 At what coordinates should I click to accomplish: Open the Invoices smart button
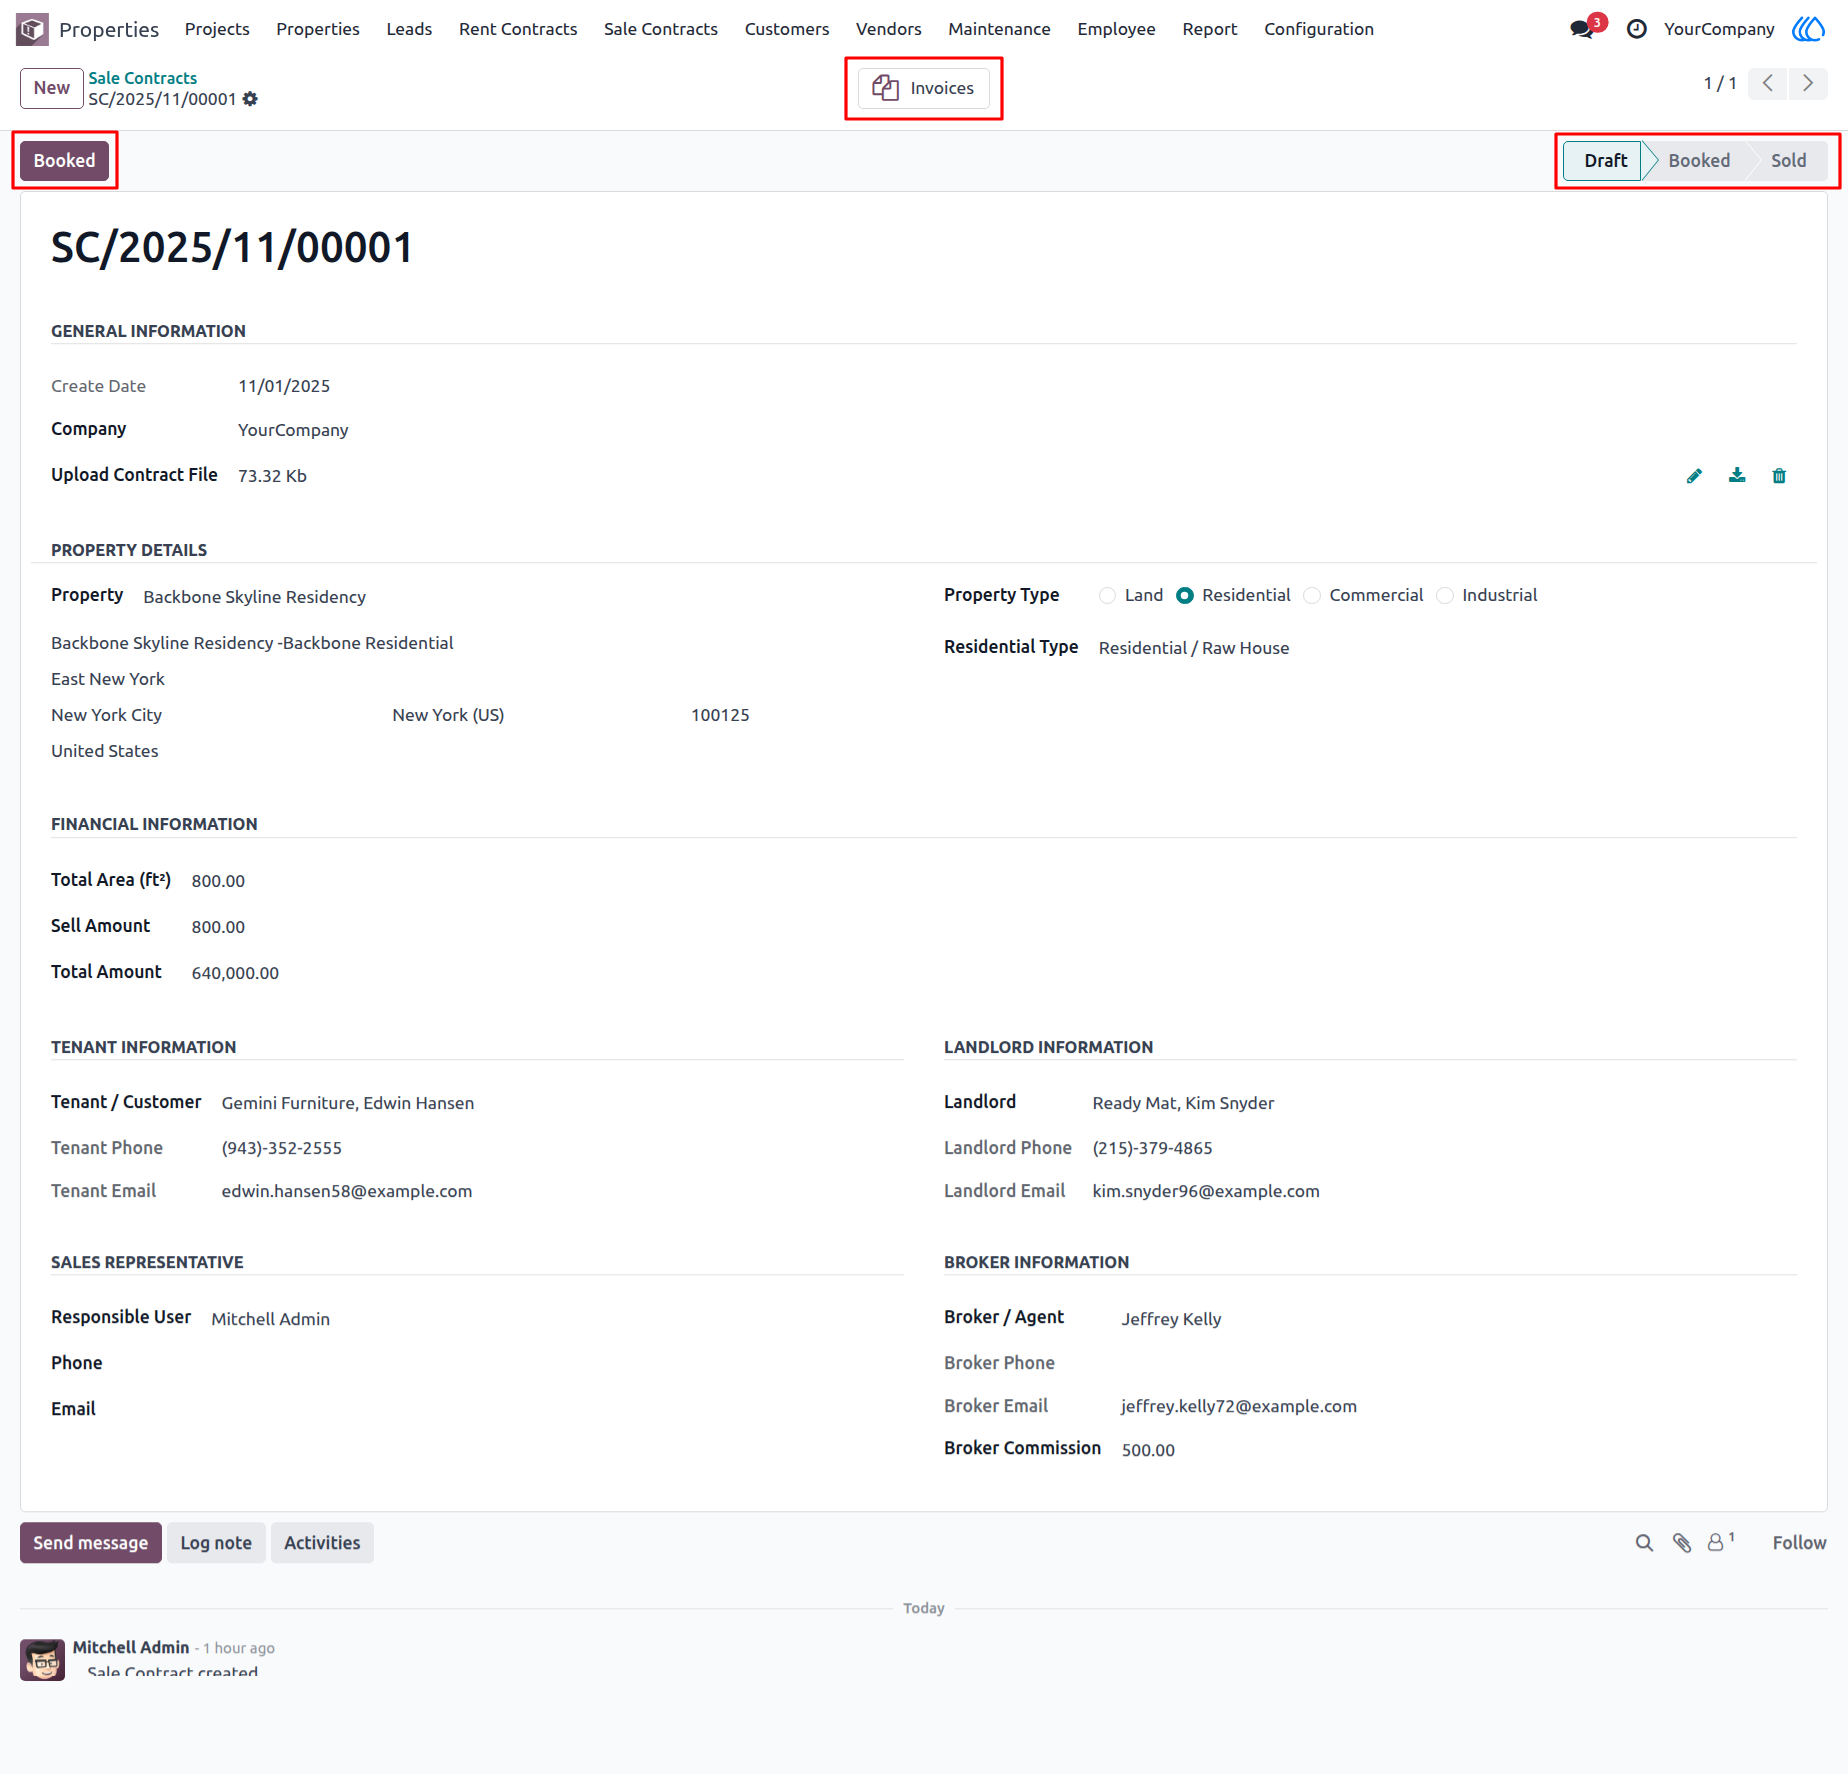point(923,88)
